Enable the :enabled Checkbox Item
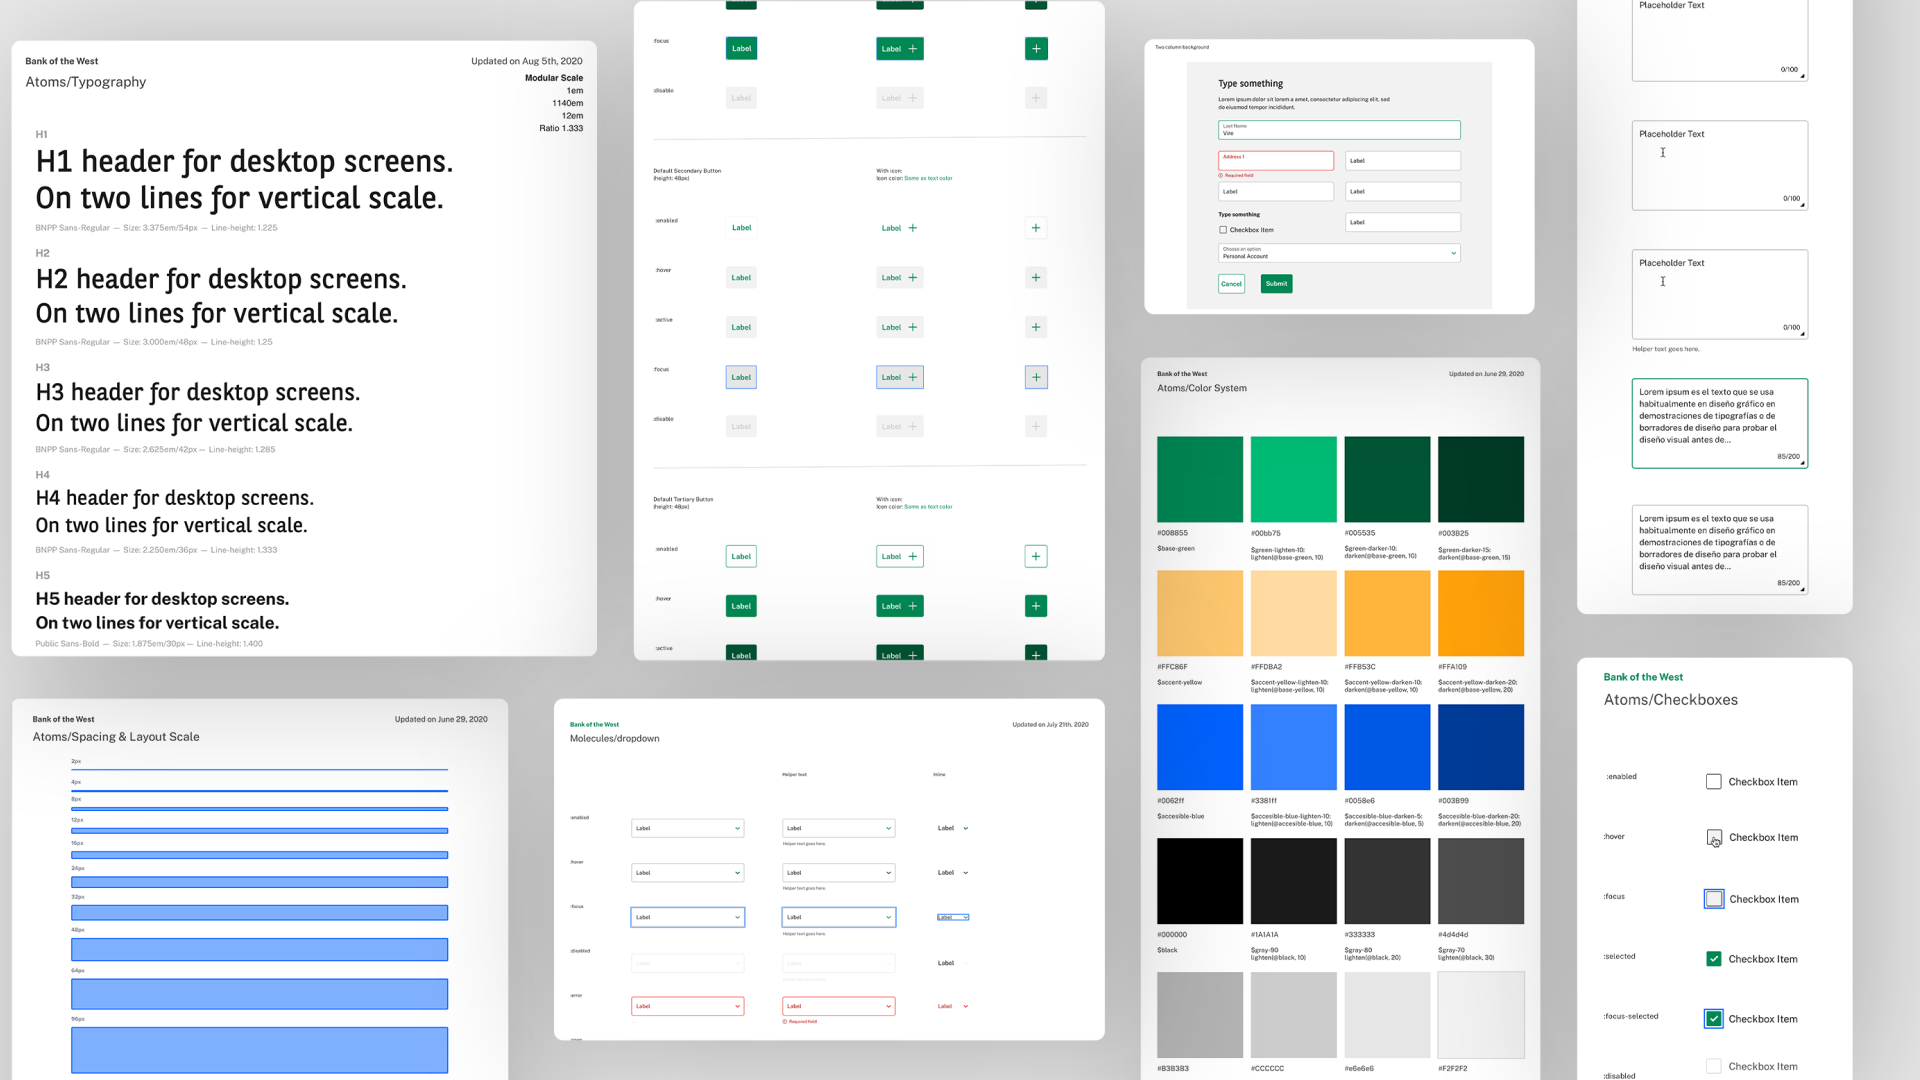 1714,781
